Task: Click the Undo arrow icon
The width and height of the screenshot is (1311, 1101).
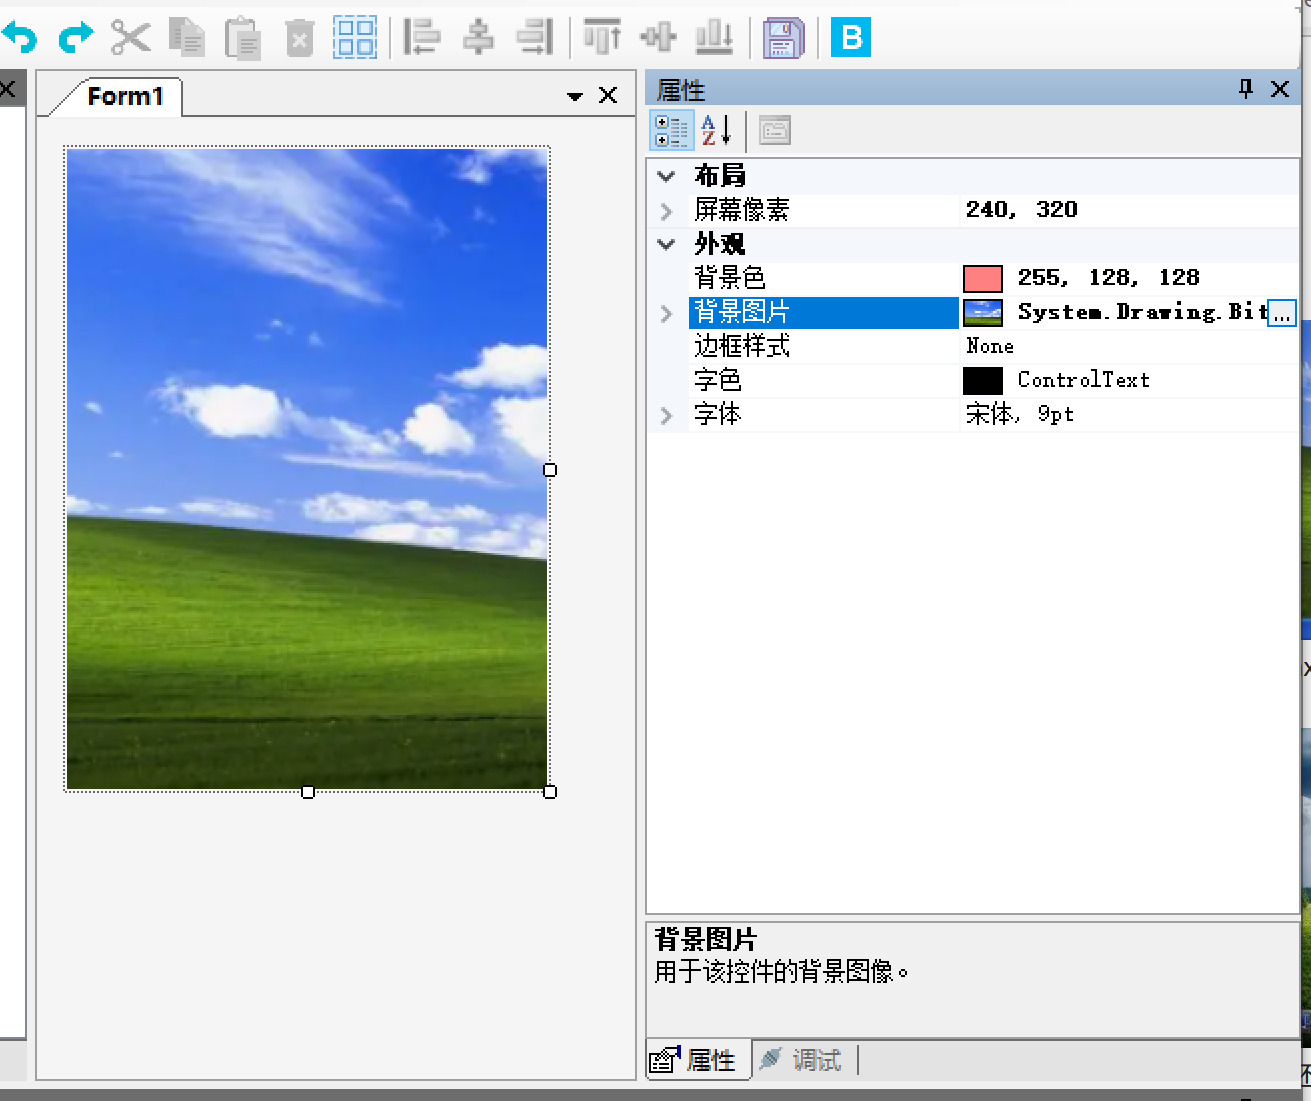Action: [20, 38]
